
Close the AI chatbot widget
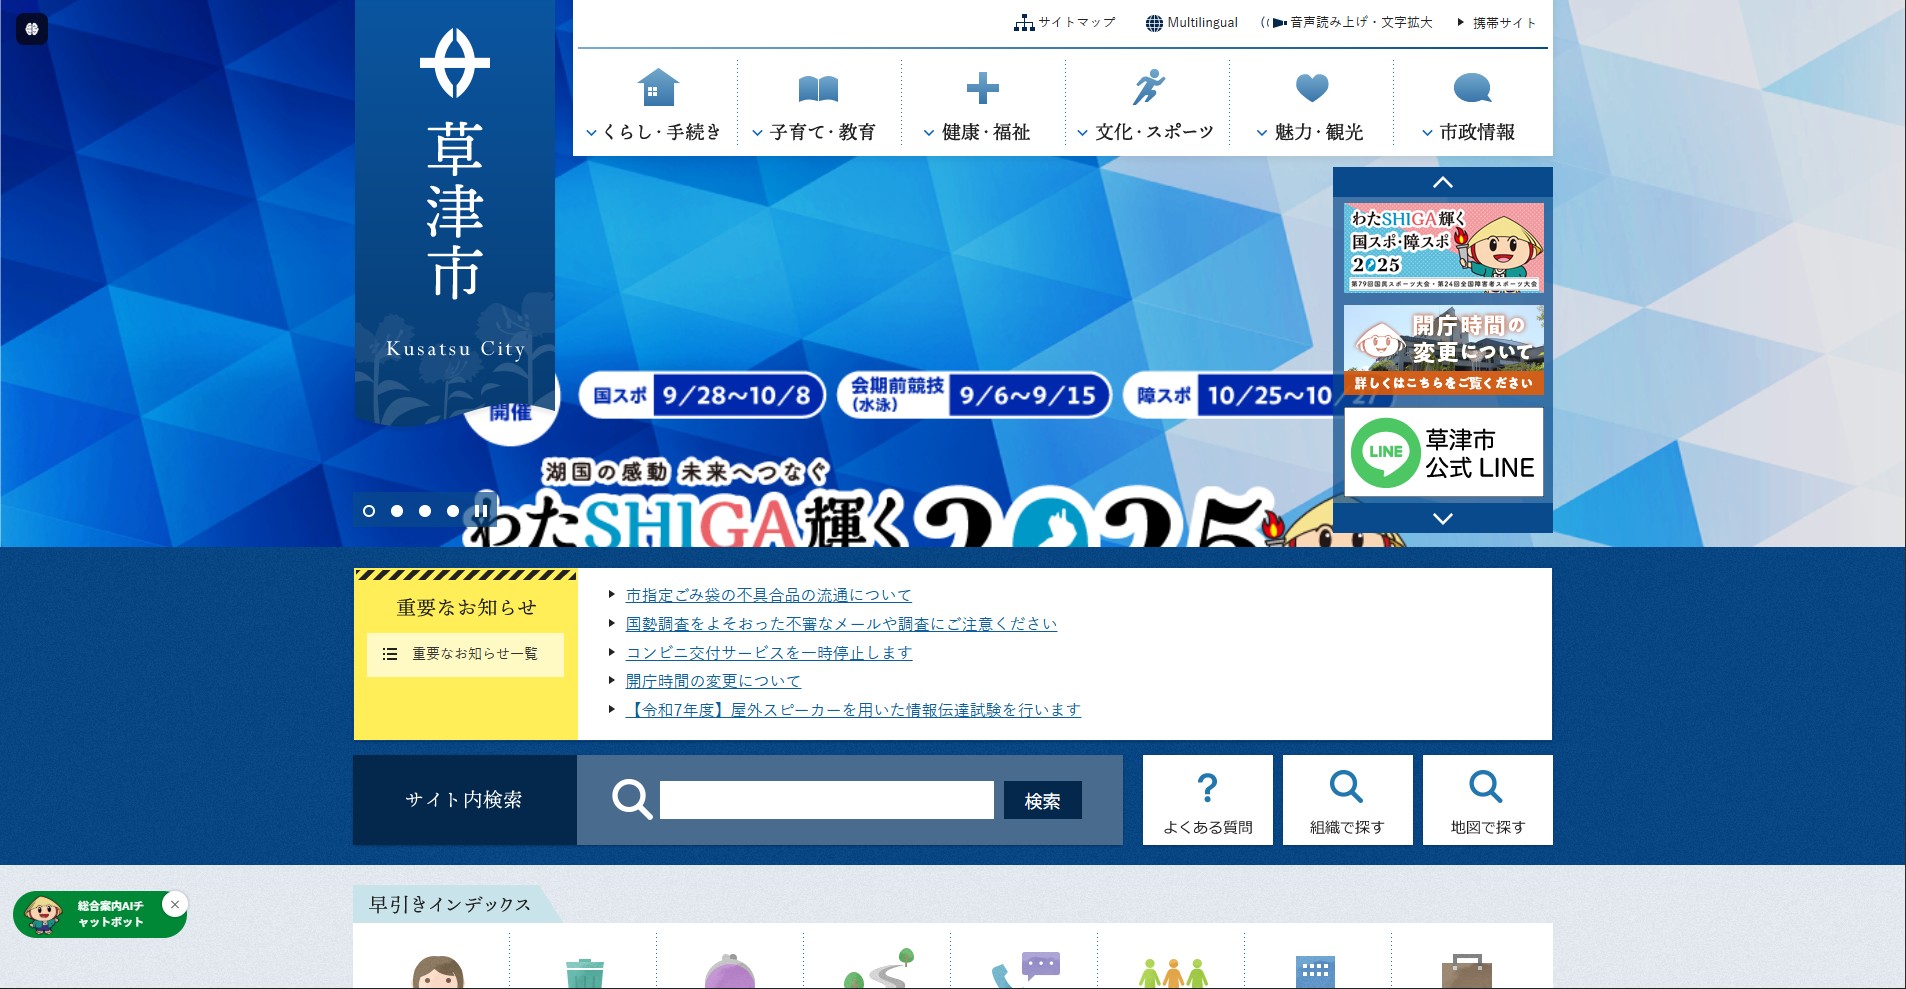point(175,904)
